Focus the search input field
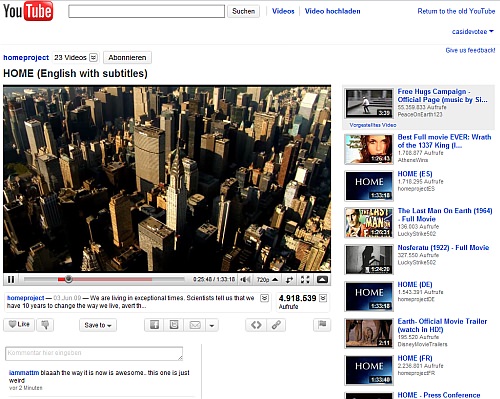 coord(146,11)
